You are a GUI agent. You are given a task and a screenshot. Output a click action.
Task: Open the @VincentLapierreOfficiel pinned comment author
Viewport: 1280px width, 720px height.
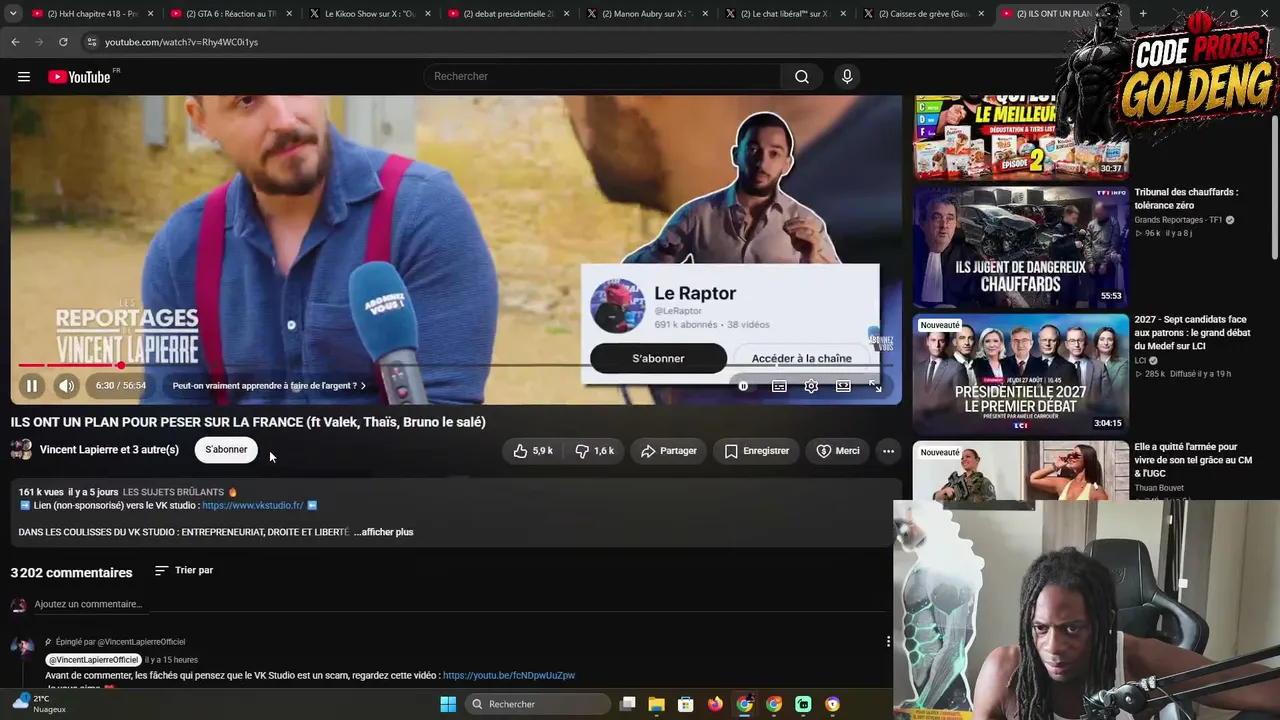click(93, 660)
